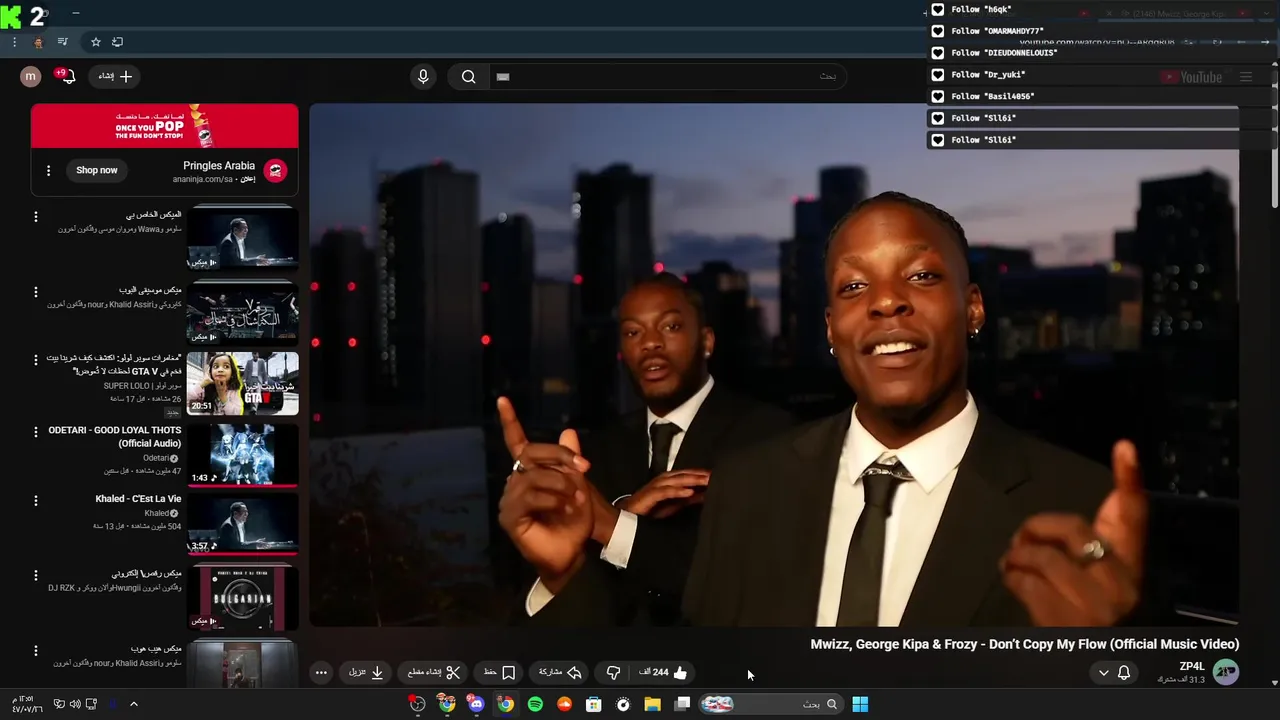Click in the Windows taskbar search box

(x=770, y=704)
